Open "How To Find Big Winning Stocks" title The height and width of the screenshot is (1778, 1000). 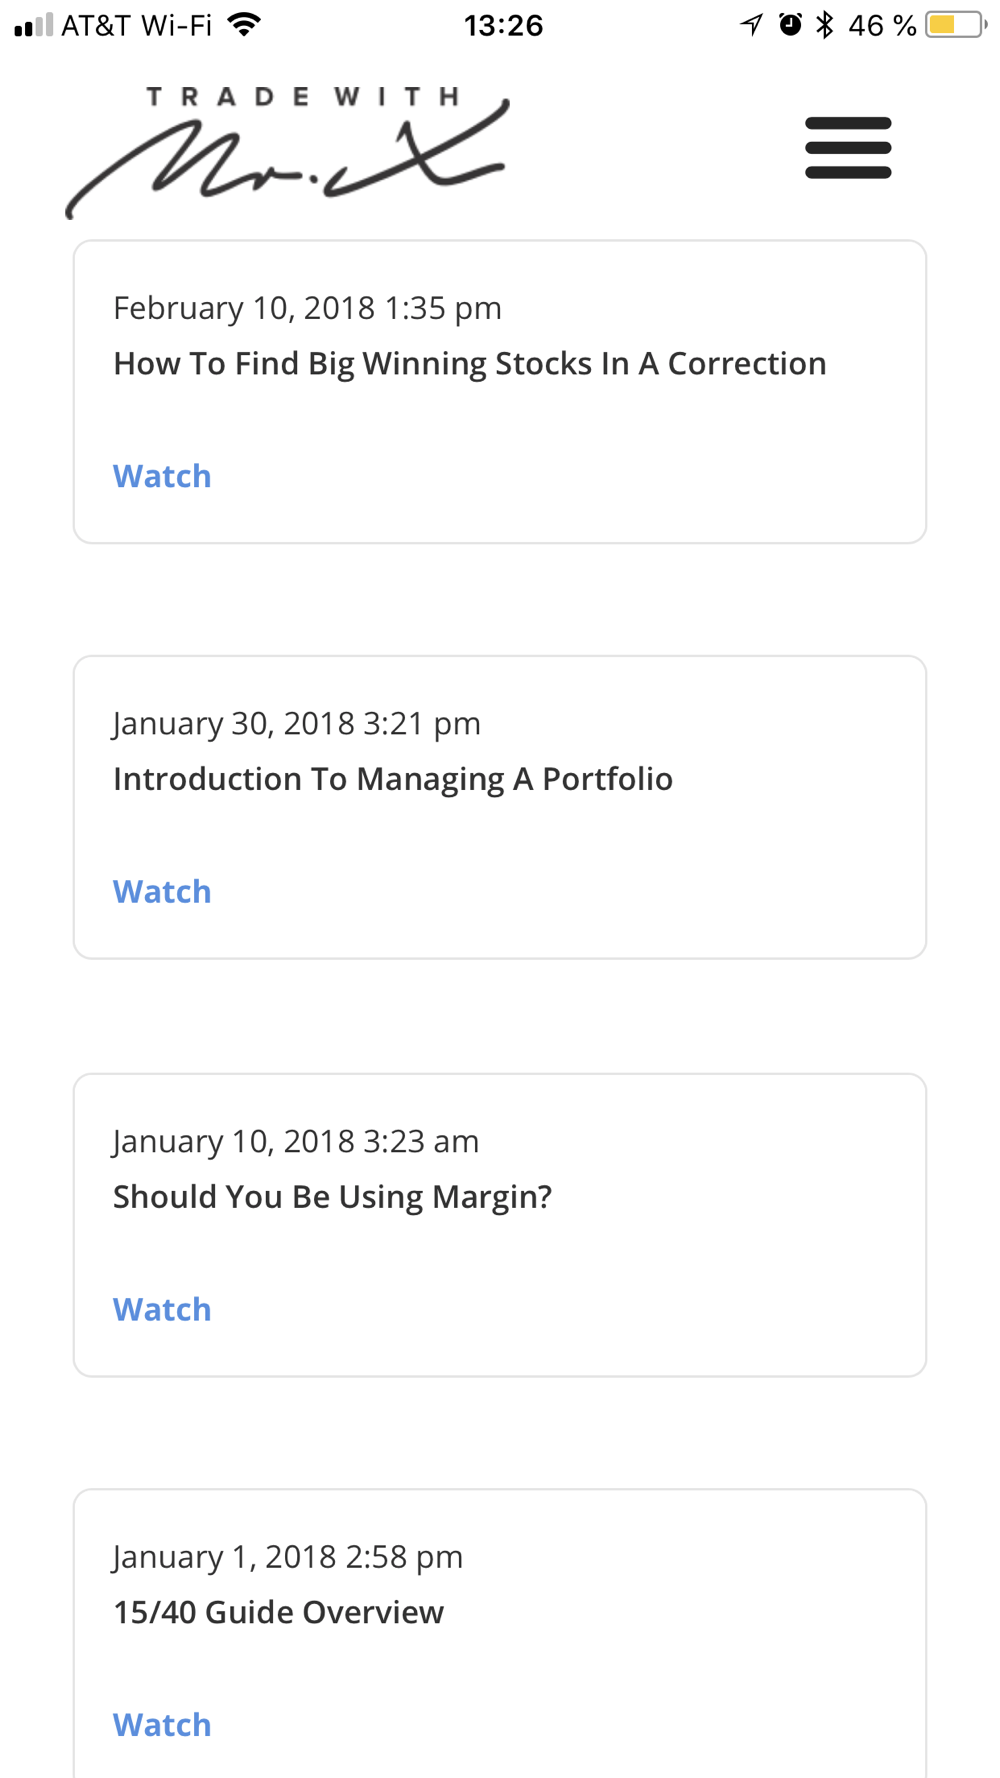(469, 364)
